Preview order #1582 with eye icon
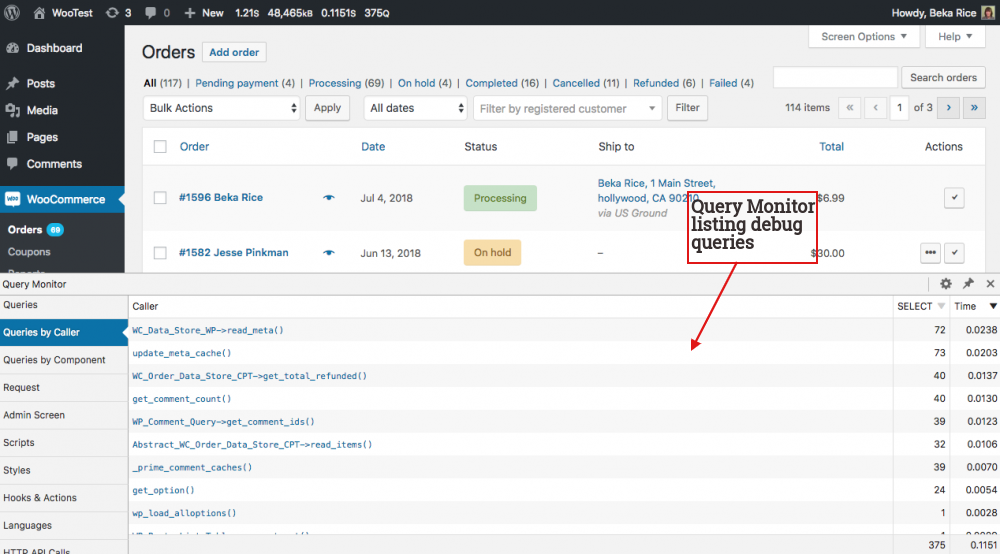 point(328,252)
